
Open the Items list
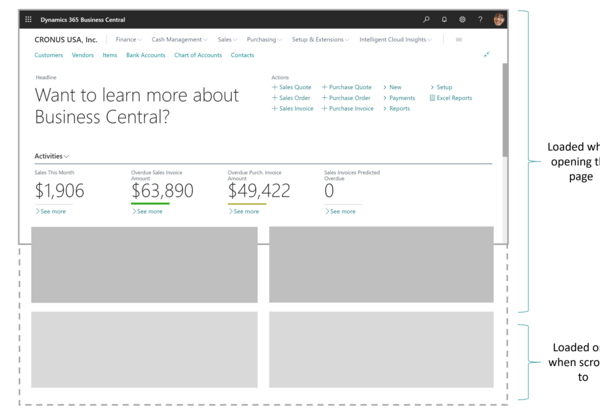coord(110,55)
